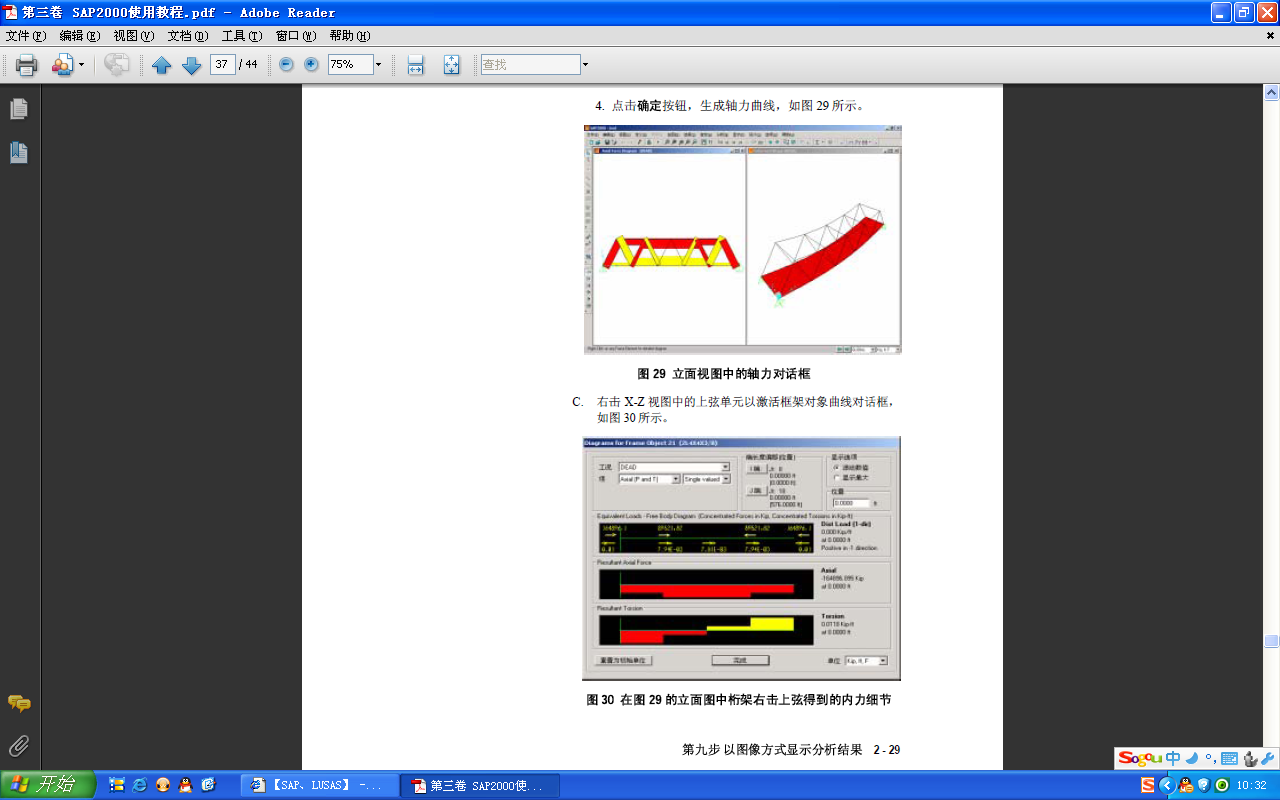Open the Attachments paperclip panel
Image resolution: width=1280 pixels, height=800 pixels.
click(19, 746)
